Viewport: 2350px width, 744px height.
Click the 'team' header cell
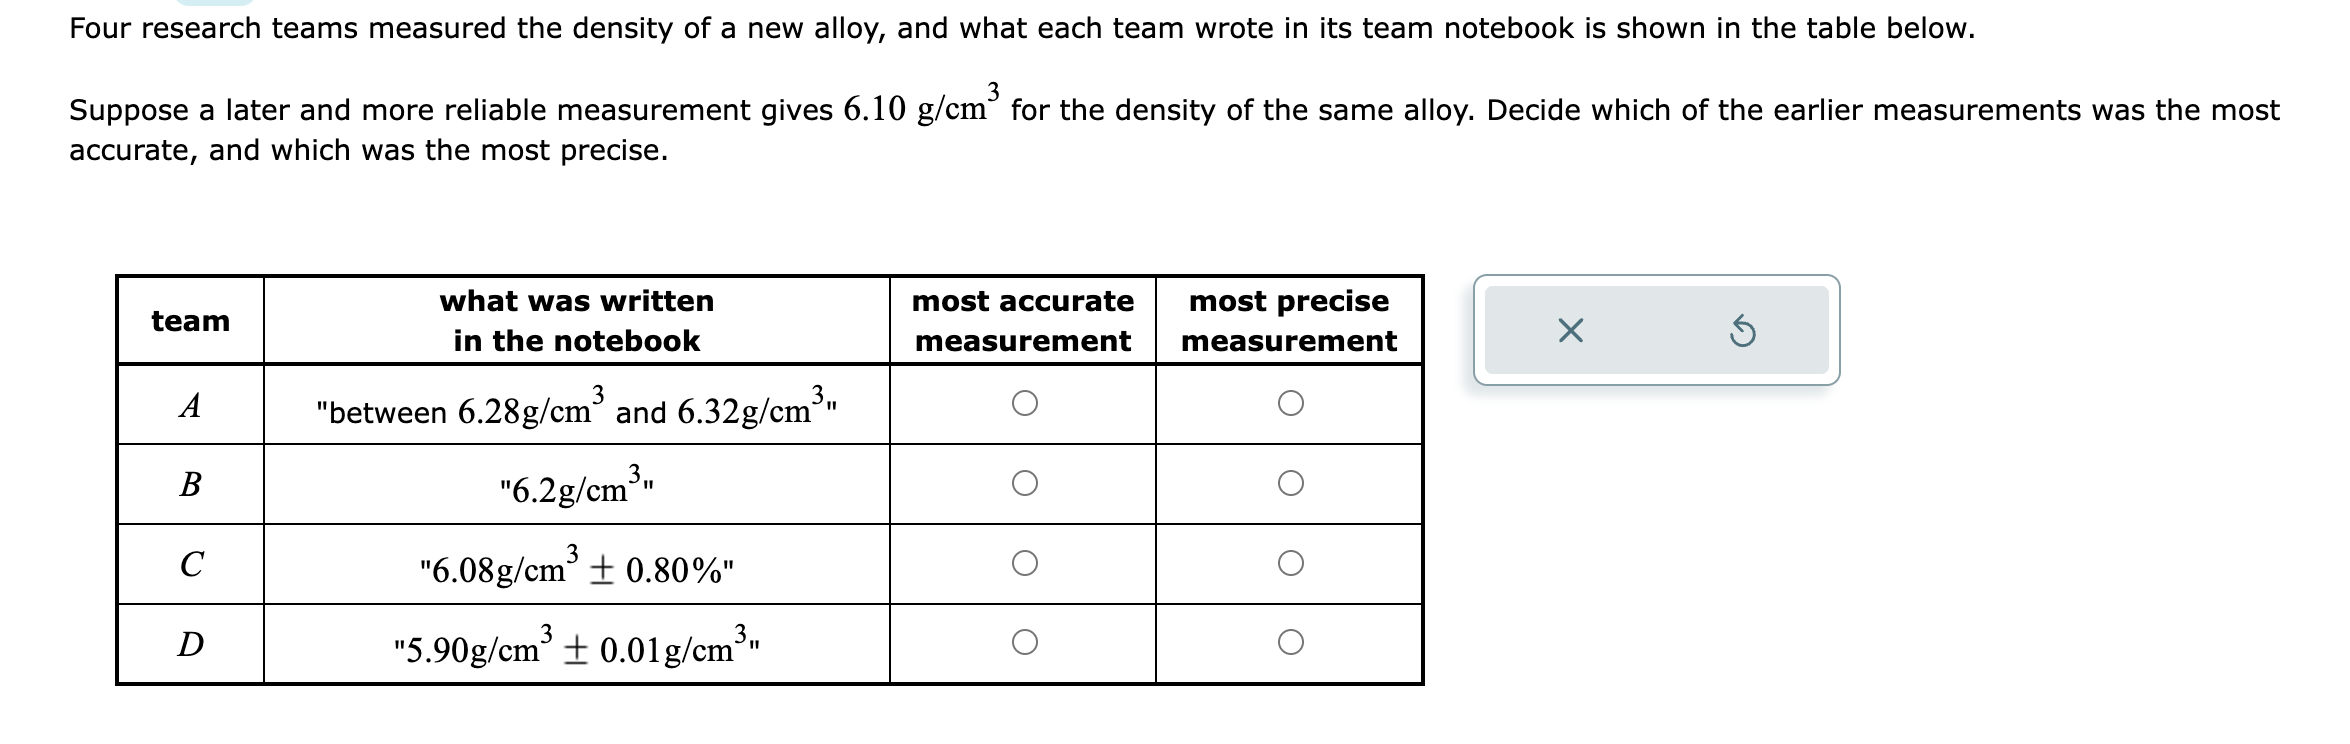(x=191, y=320)
